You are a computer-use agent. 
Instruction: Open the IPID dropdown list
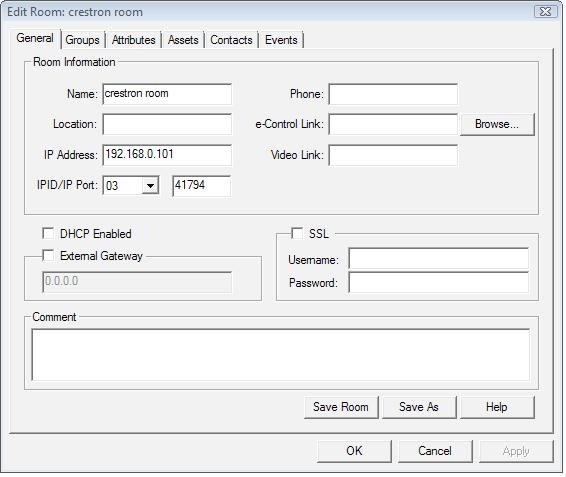[151, 186]
